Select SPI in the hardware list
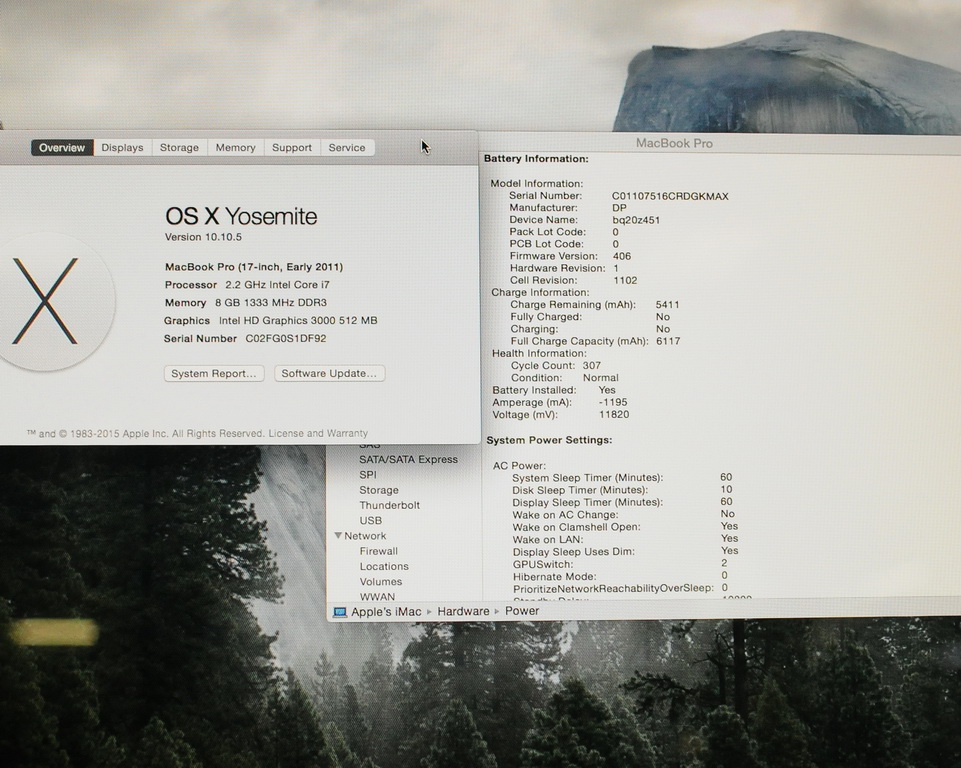The height and width of the screenshot is (768, 961). coord(368,474)
